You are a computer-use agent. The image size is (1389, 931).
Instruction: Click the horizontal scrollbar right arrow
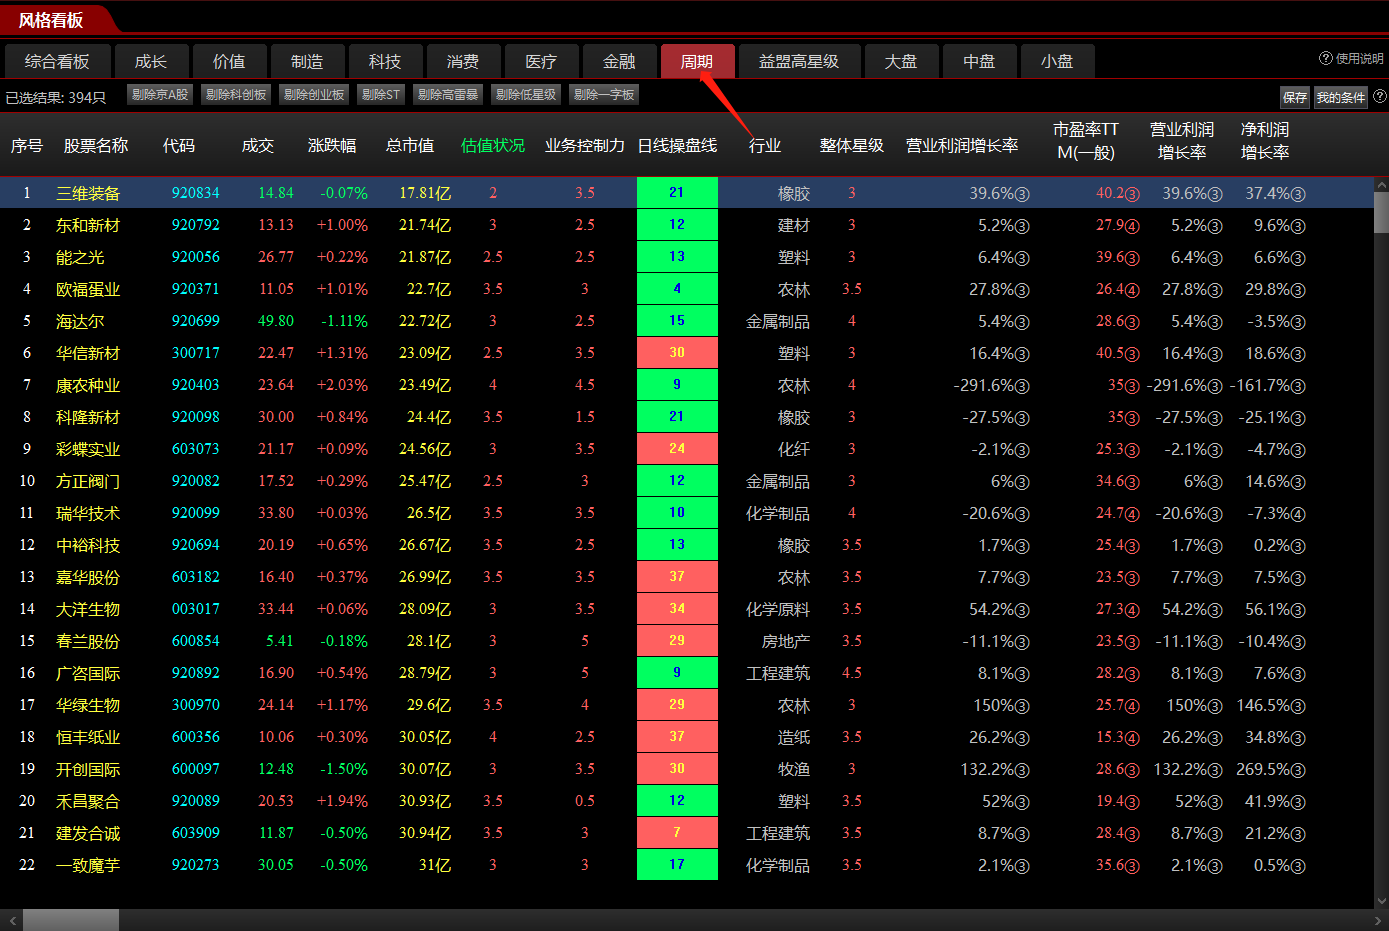tap(1378, 920)
